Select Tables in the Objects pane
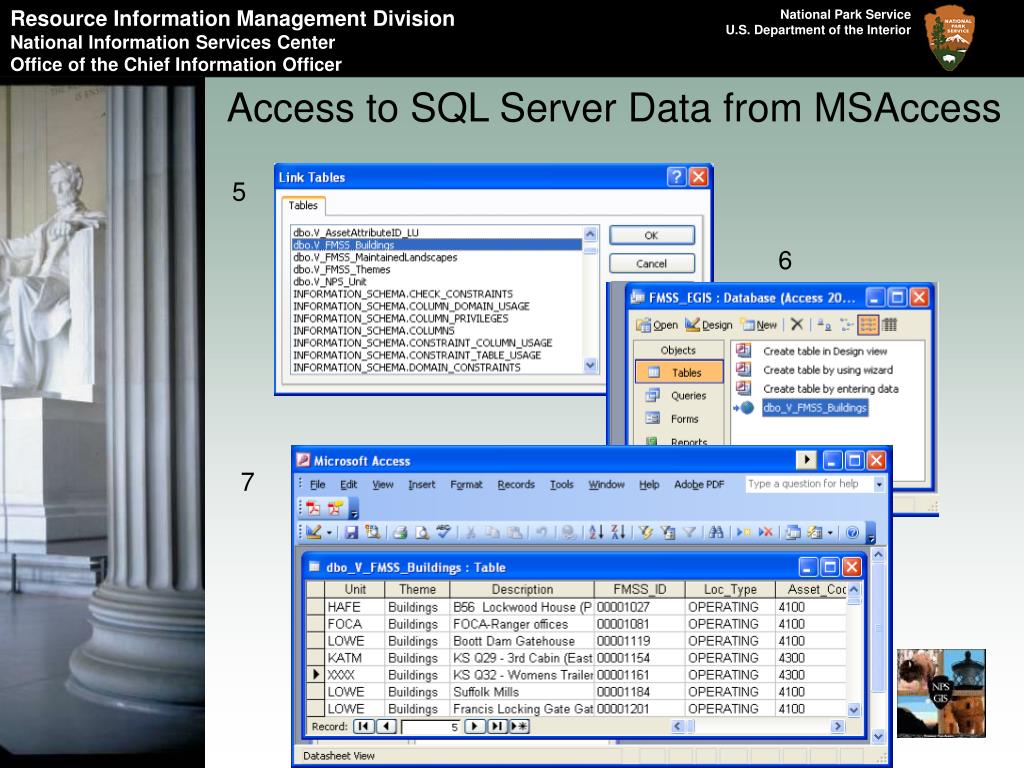 click(679, 372)
